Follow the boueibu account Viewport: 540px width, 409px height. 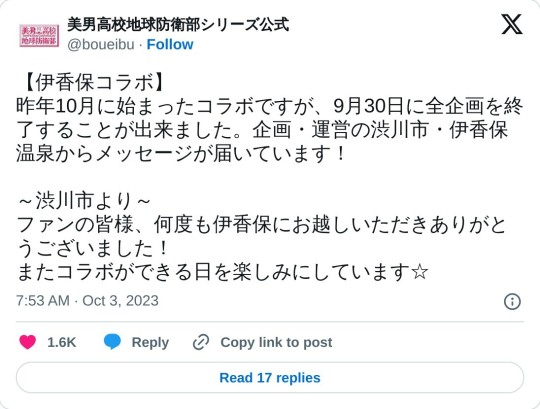pyautogui.click(x=170, y=44)
